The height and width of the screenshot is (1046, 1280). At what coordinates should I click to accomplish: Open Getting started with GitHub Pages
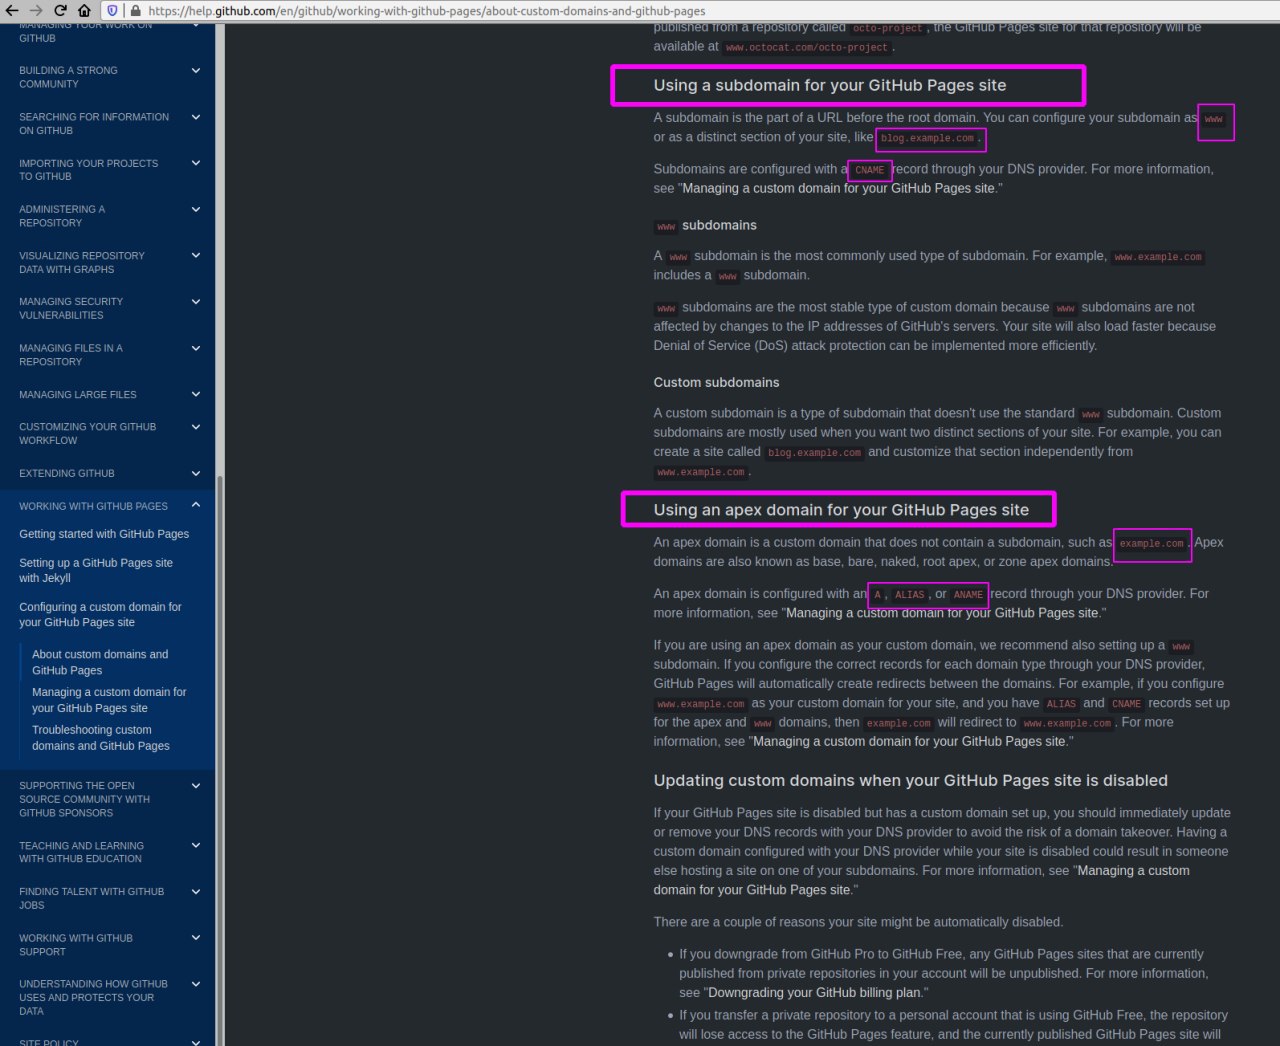[104, 534]
